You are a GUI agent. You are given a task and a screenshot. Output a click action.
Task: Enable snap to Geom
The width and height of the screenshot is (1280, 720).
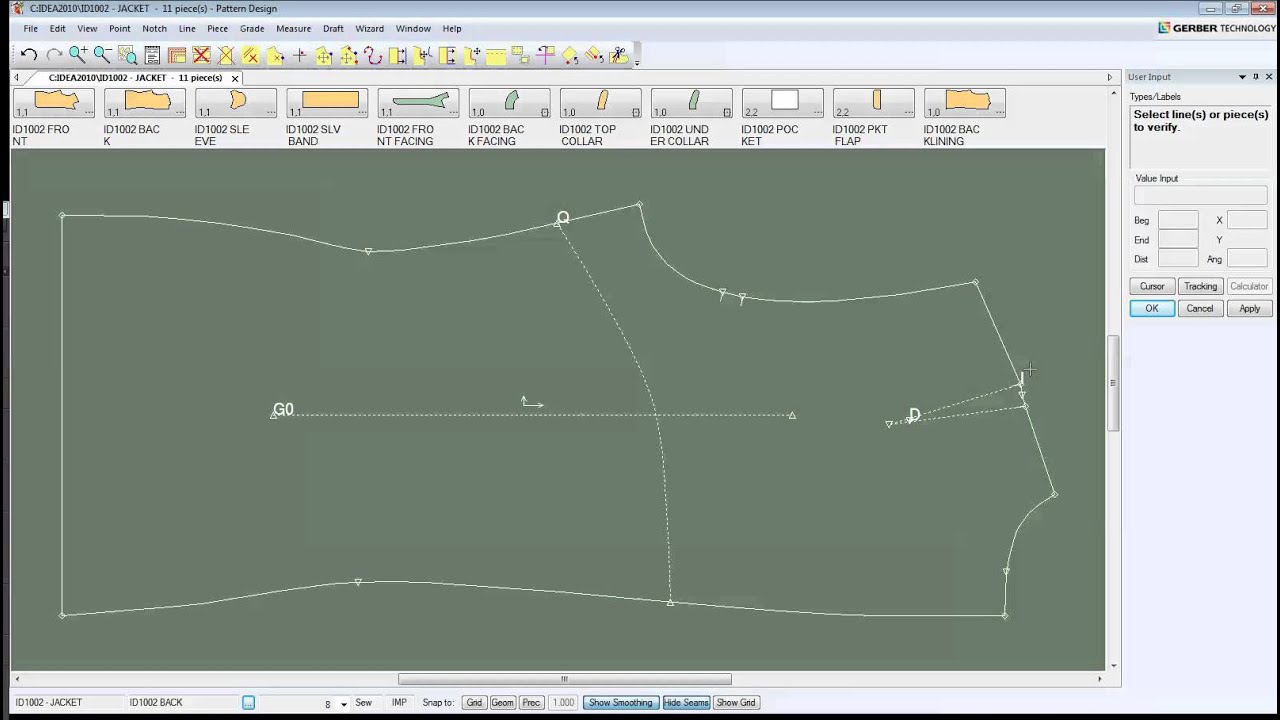tap(502, 703)
